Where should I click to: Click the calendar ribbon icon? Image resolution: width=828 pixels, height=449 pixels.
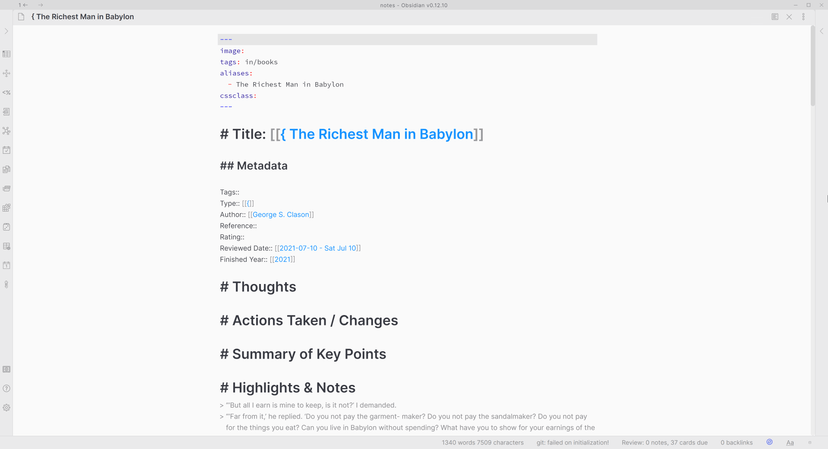(6, 265)
